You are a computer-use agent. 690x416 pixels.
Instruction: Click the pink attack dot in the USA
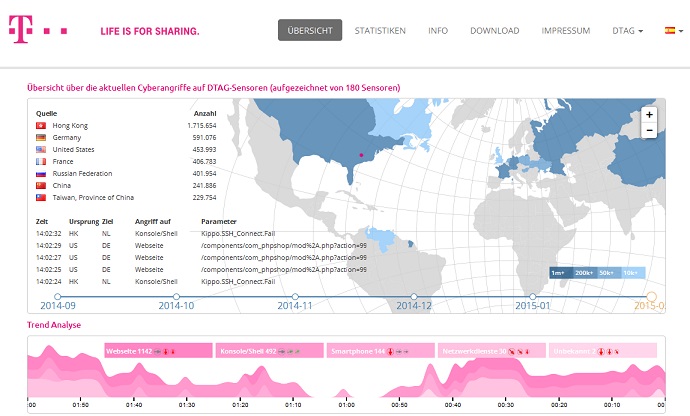(x=361, y=155)
